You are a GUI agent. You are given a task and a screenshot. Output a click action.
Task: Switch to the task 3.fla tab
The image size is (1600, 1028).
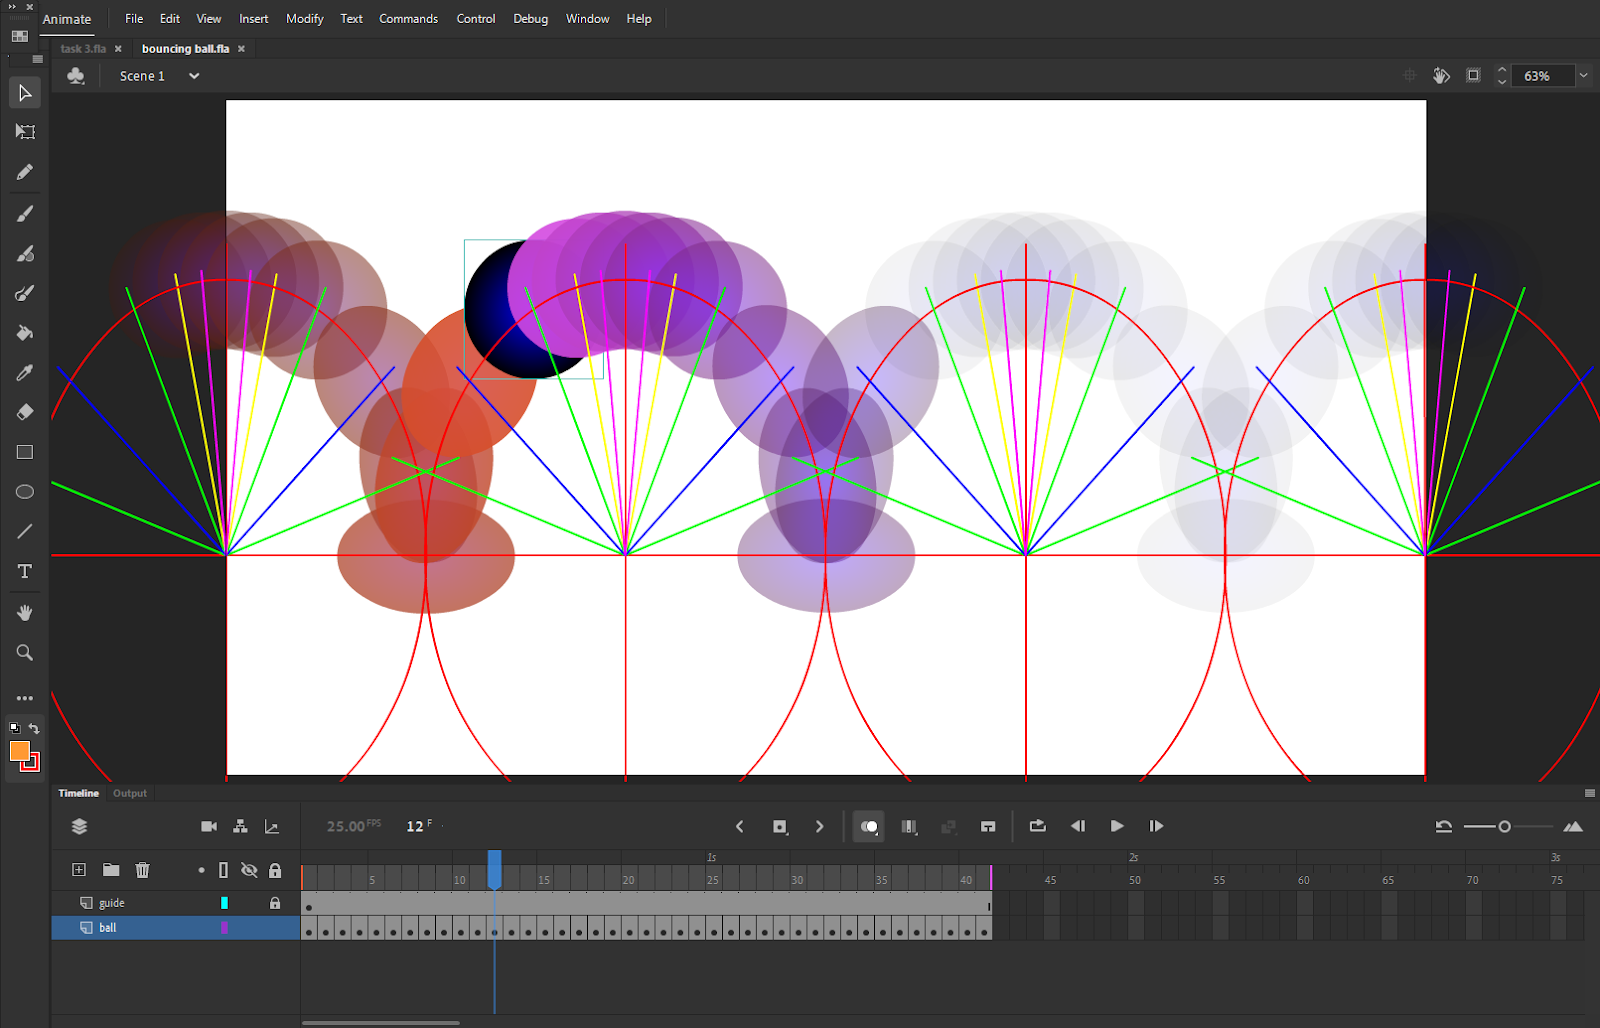tap(83, 49)
